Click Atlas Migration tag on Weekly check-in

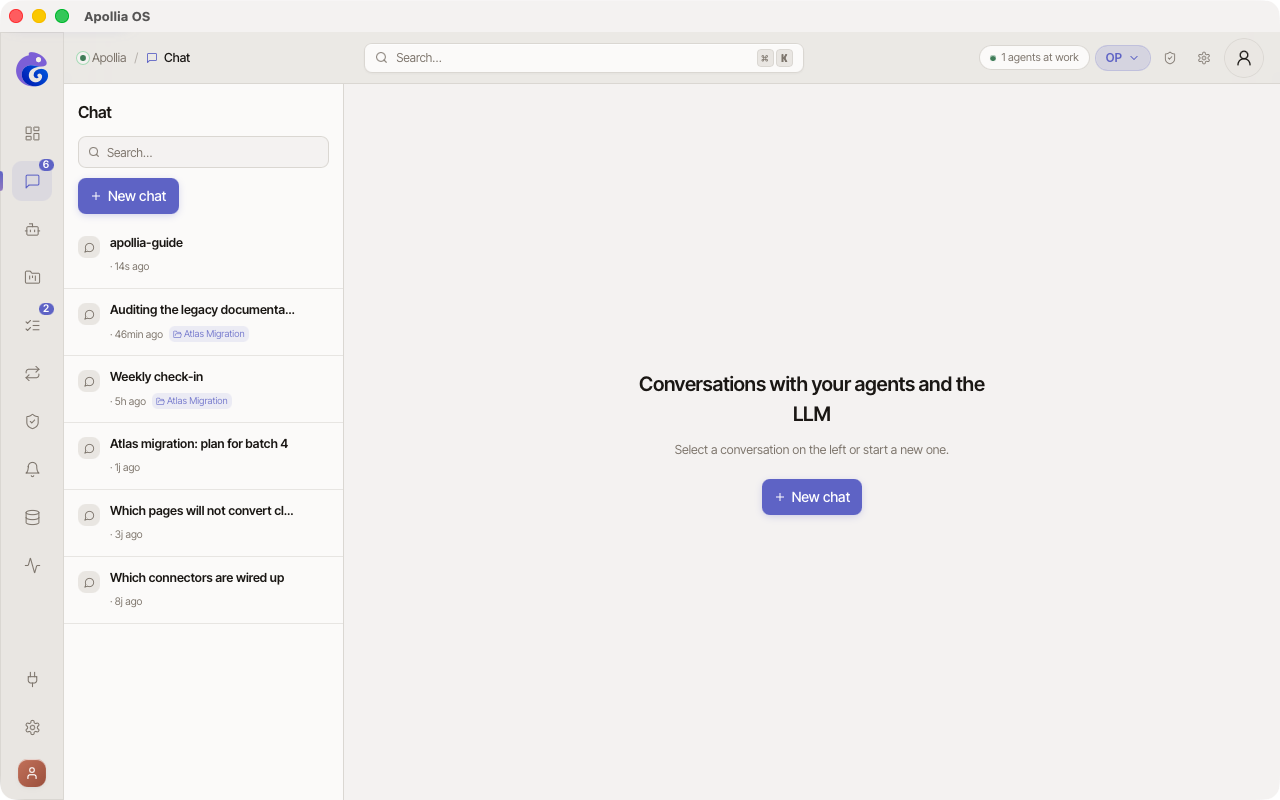pyautogui.click(x=192, y=401)
